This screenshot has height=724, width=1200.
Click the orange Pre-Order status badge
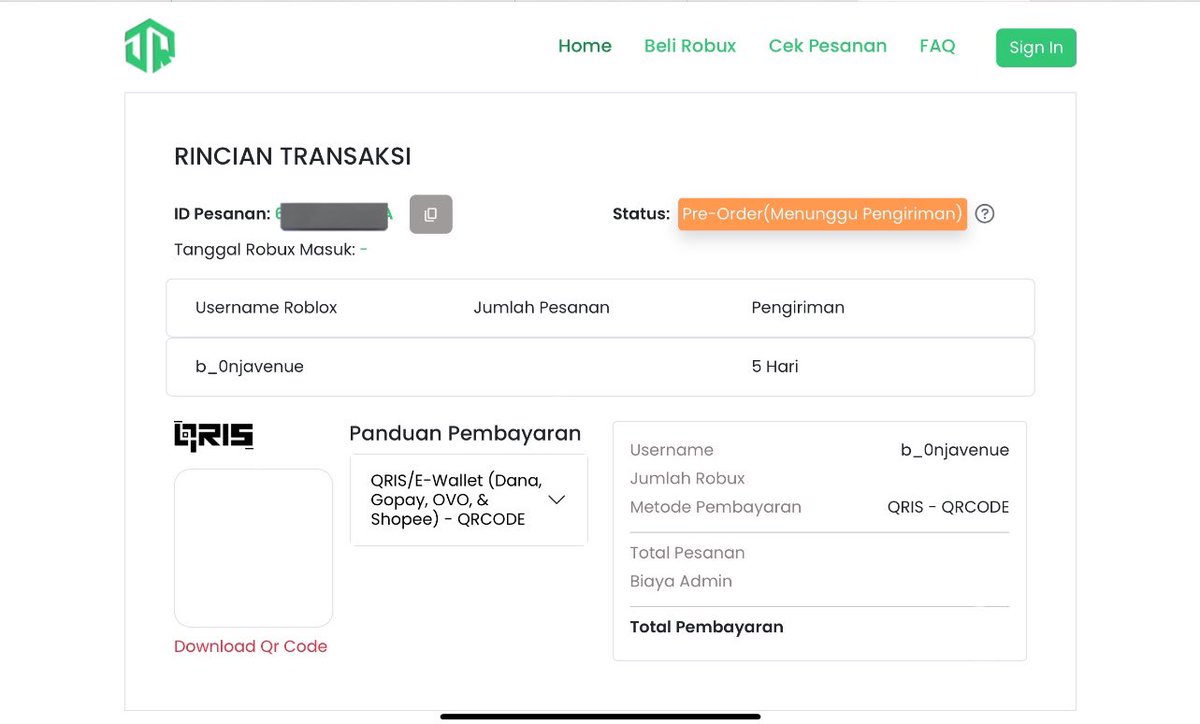(x=821, y=213)
